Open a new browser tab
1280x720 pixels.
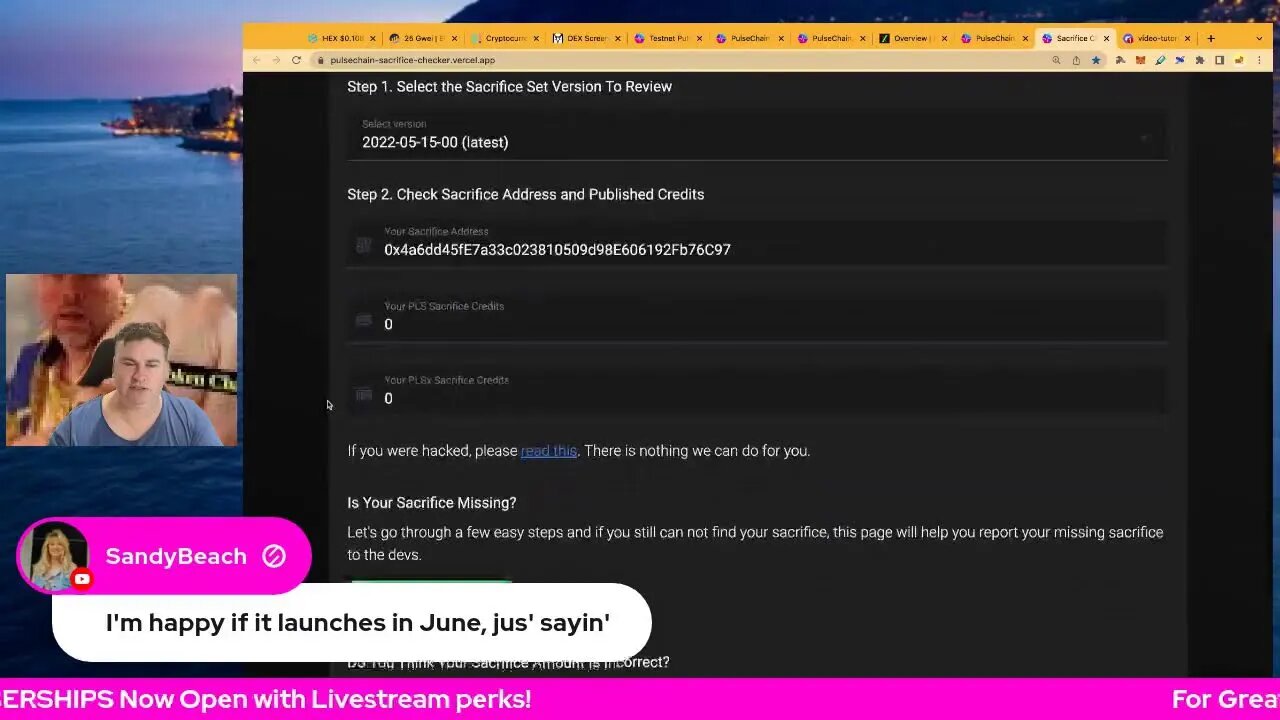tap(1211, 38)
